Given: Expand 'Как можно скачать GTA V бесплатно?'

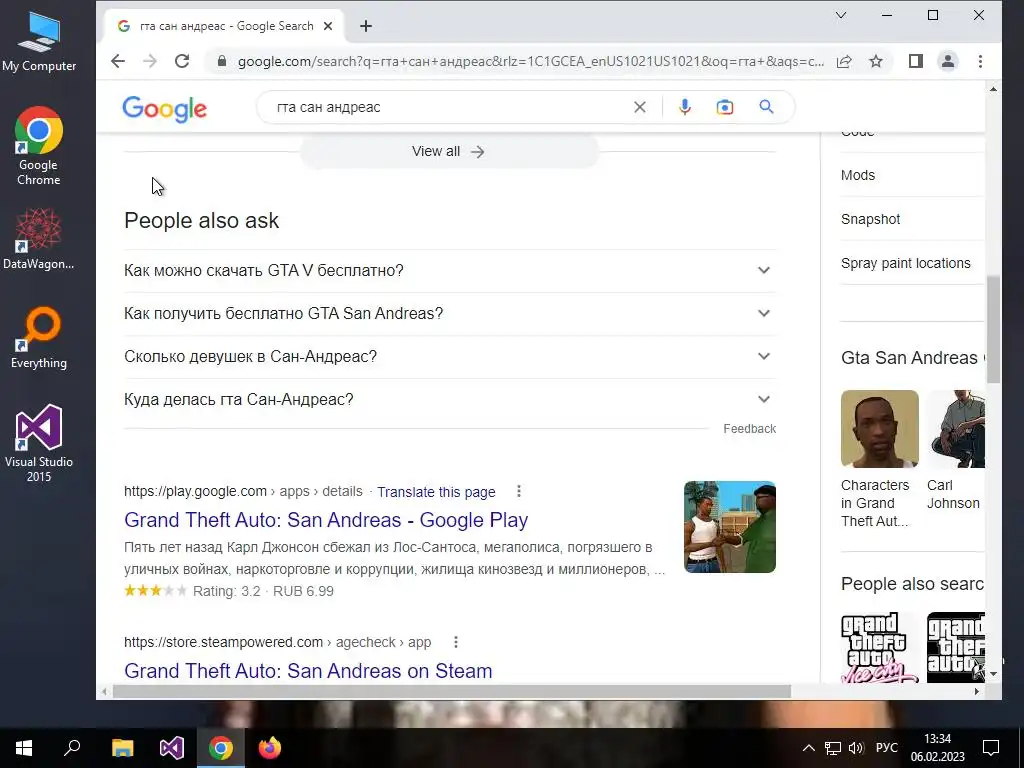Looking at the screenshot, I should click(450, 270).
